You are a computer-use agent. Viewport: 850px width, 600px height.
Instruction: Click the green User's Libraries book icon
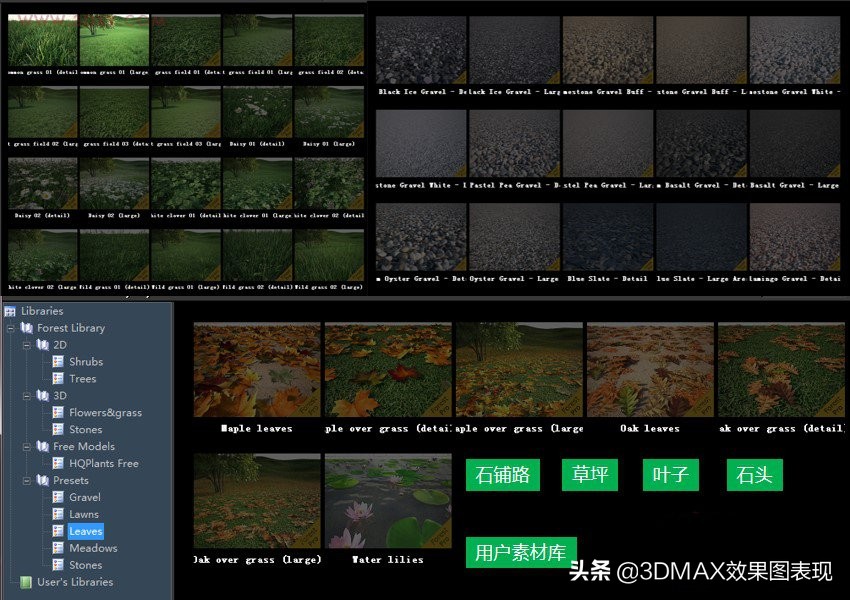(x=26, y=582)
